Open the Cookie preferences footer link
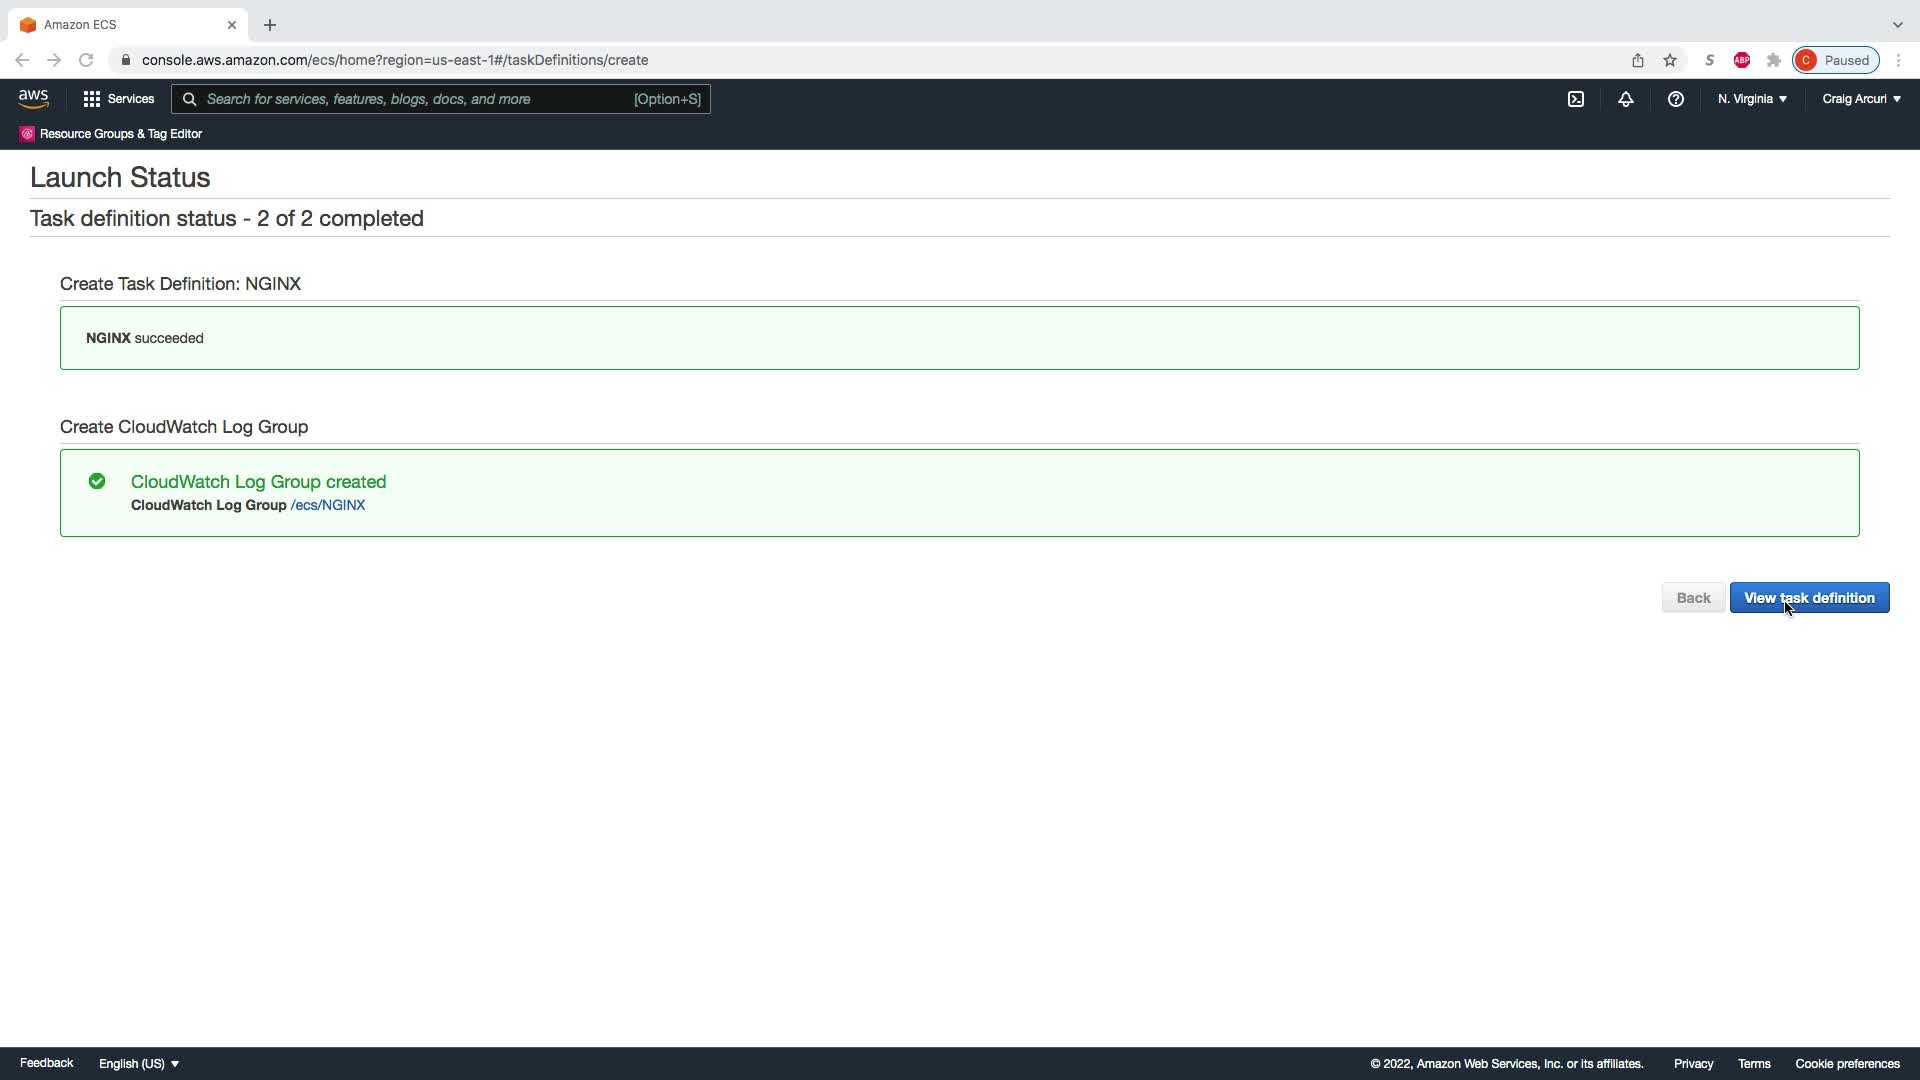Image resolution: width=1920 pixels, height=1080 pixels. [1846, 1063]
